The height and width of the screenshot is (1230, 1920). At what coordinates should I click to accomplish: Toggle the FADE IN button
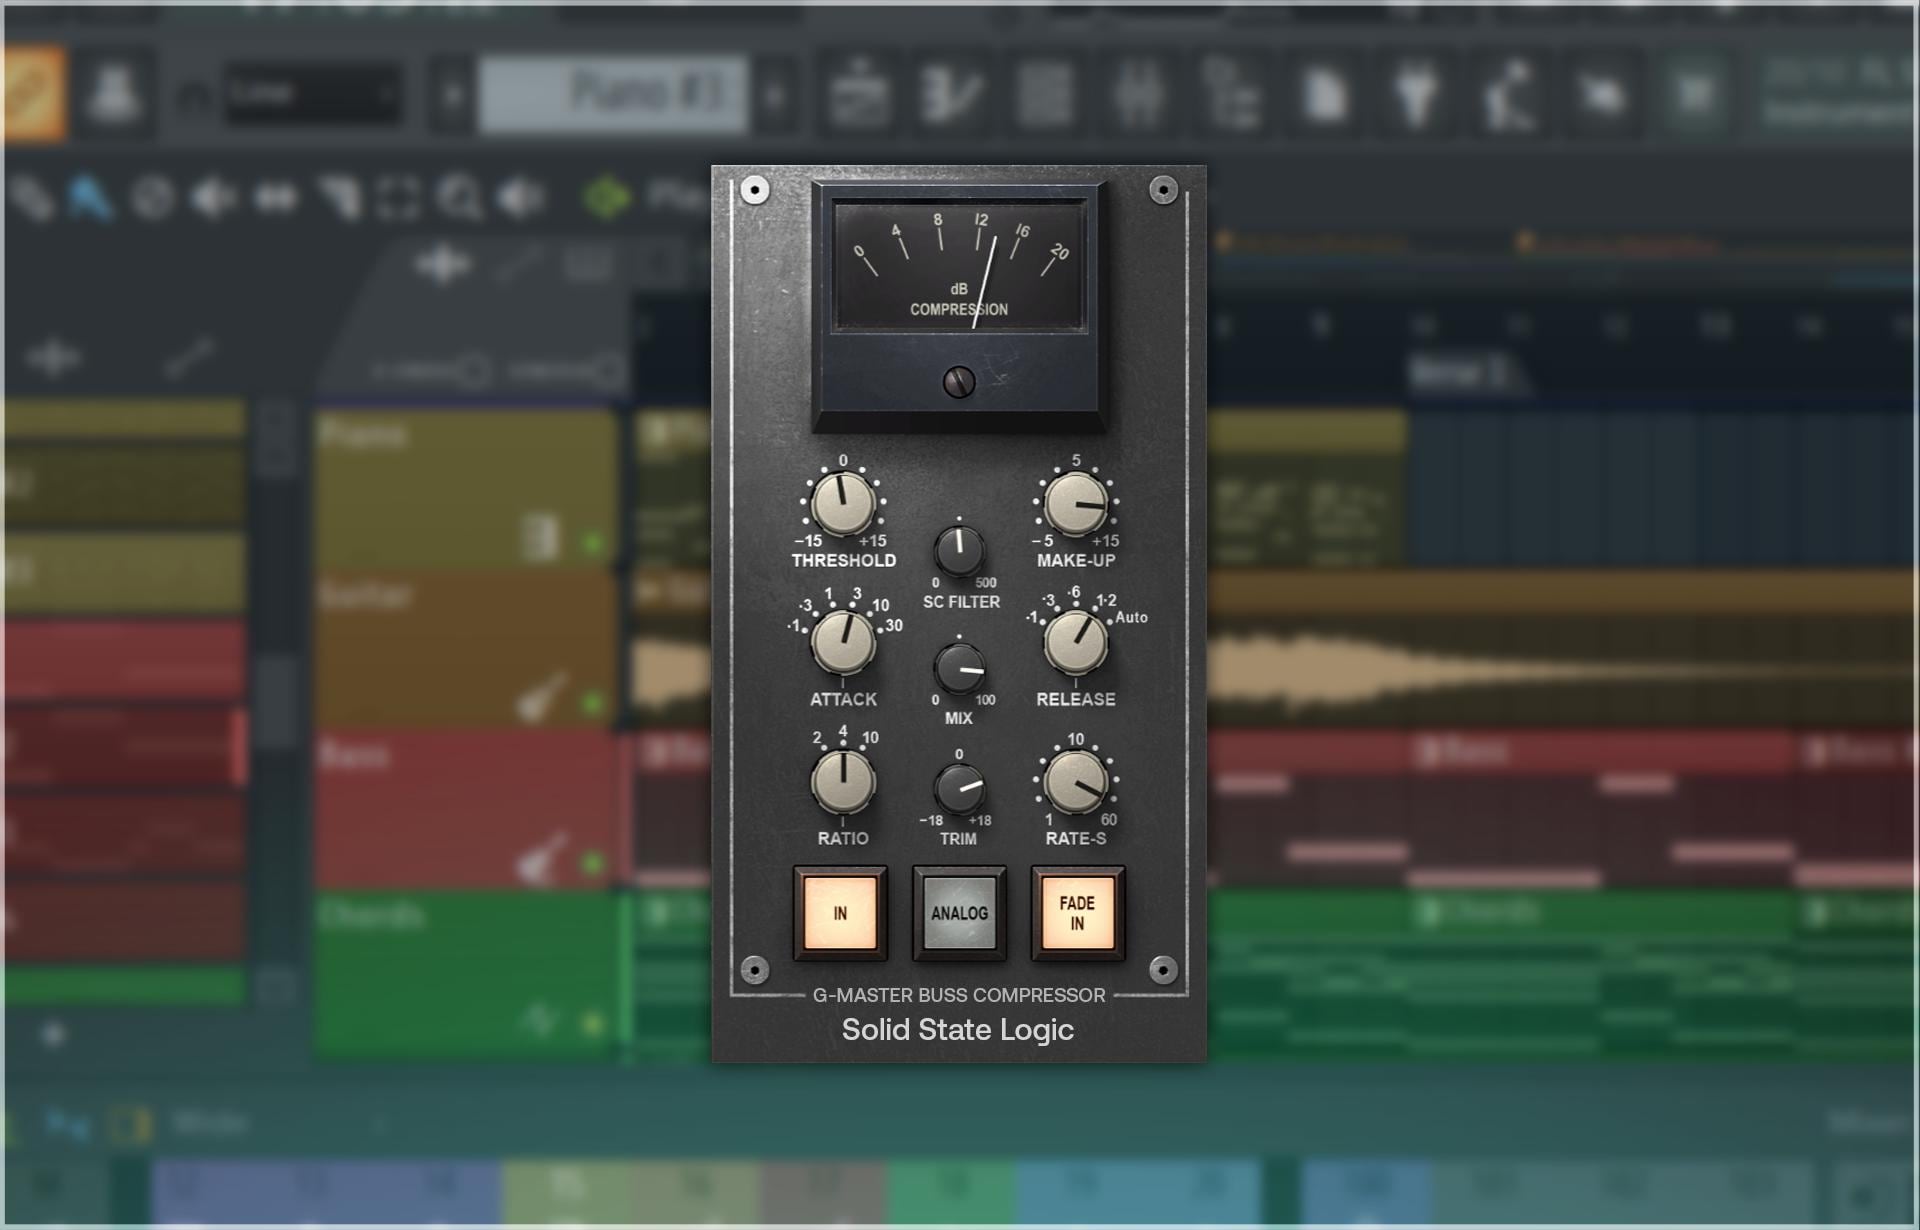coord(1077,913)
